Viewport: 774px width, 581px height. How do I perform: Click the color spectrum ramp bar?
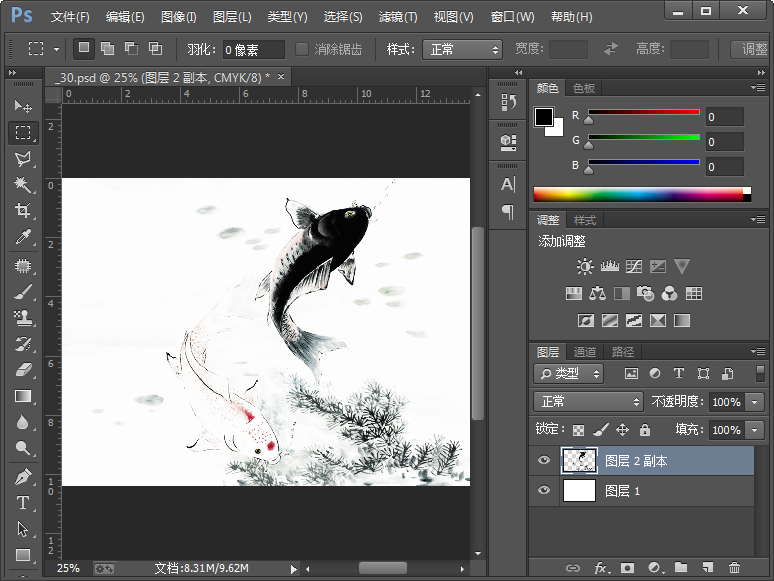[x=640, y=194]
